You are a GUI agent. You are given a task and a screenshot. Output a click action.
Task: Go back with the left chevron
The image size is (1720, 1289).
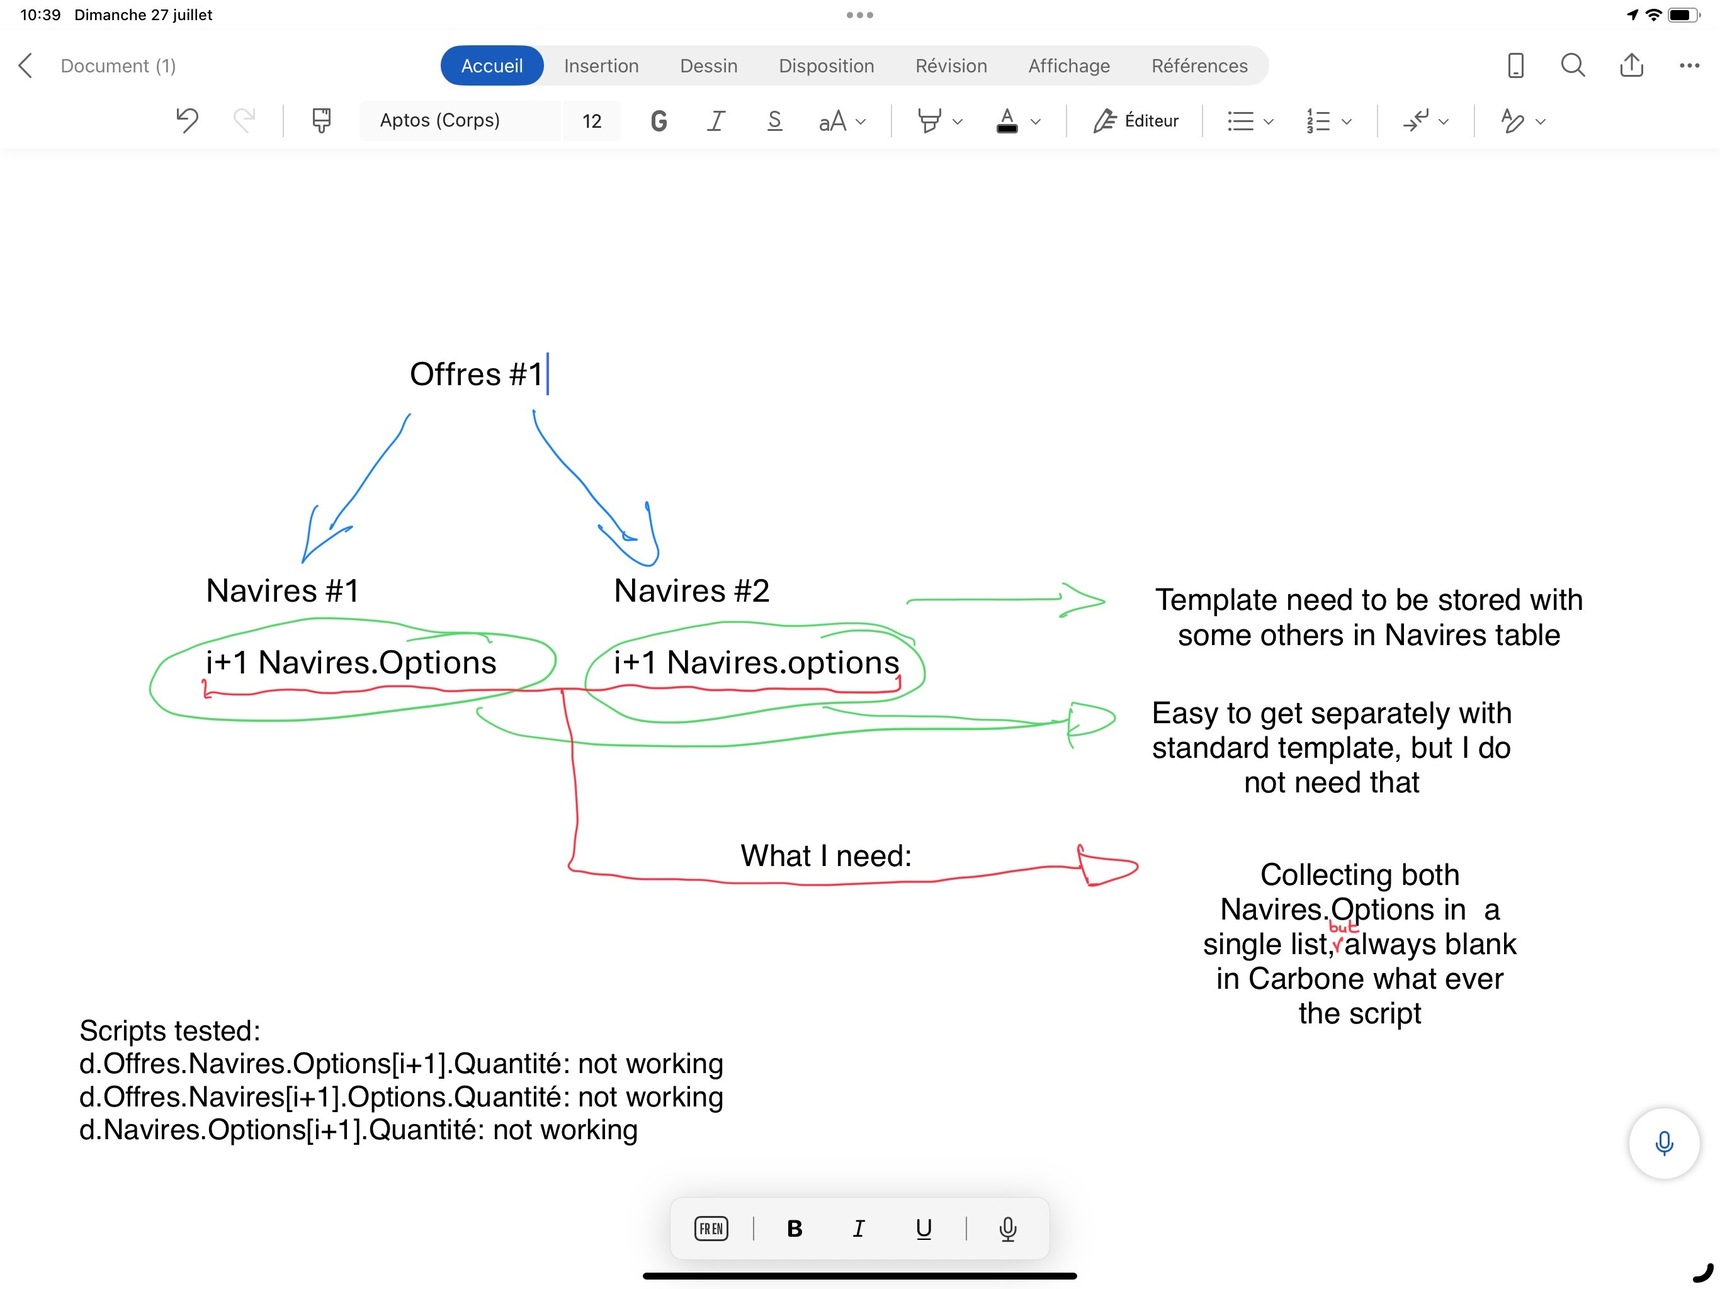coord(26,66)
